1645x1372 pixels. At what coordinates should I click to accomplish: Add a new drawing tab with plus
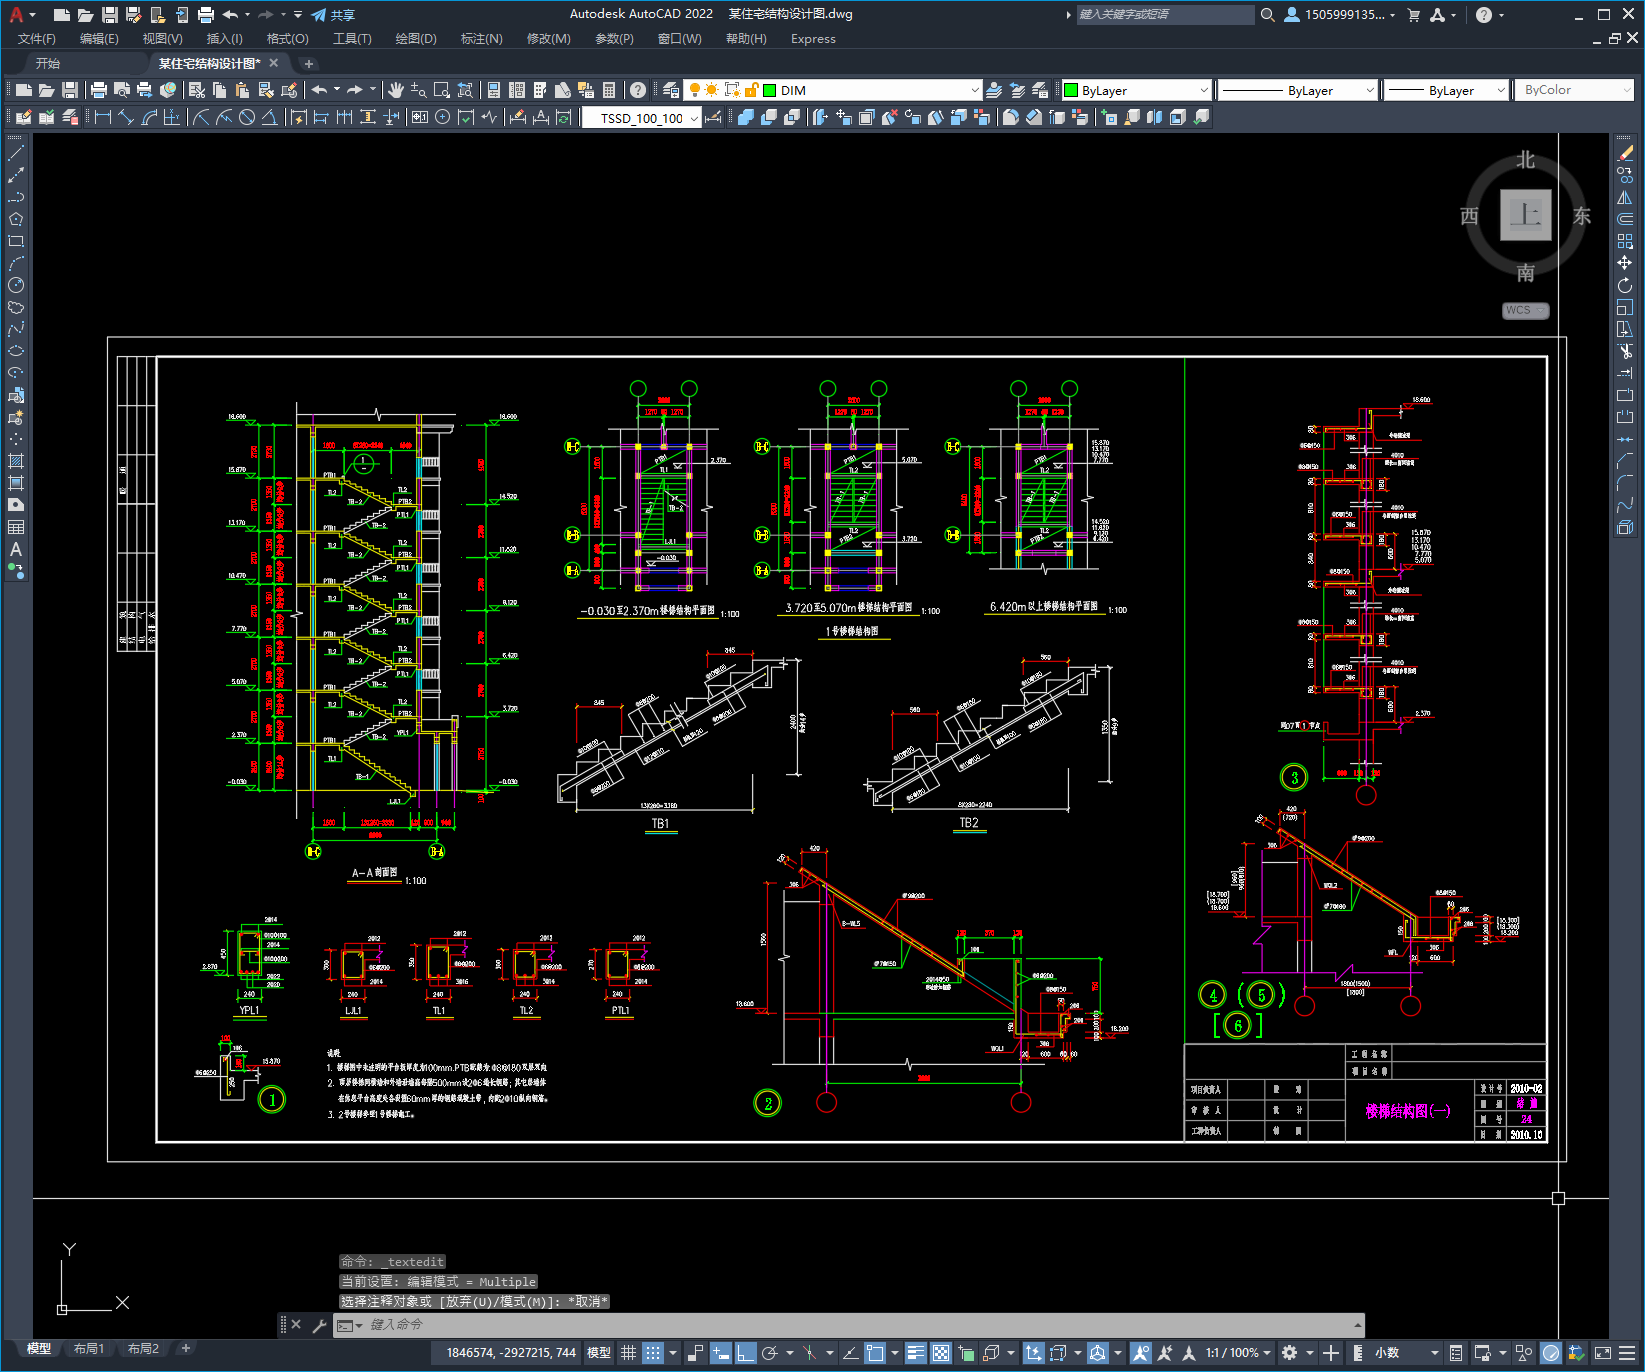pos(309,63)
